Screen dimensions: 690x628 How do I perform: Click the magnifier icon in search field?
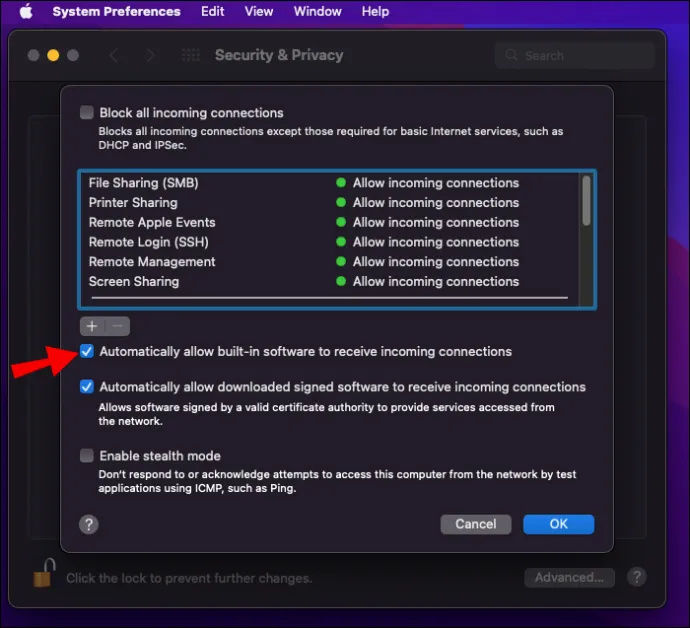511,55
